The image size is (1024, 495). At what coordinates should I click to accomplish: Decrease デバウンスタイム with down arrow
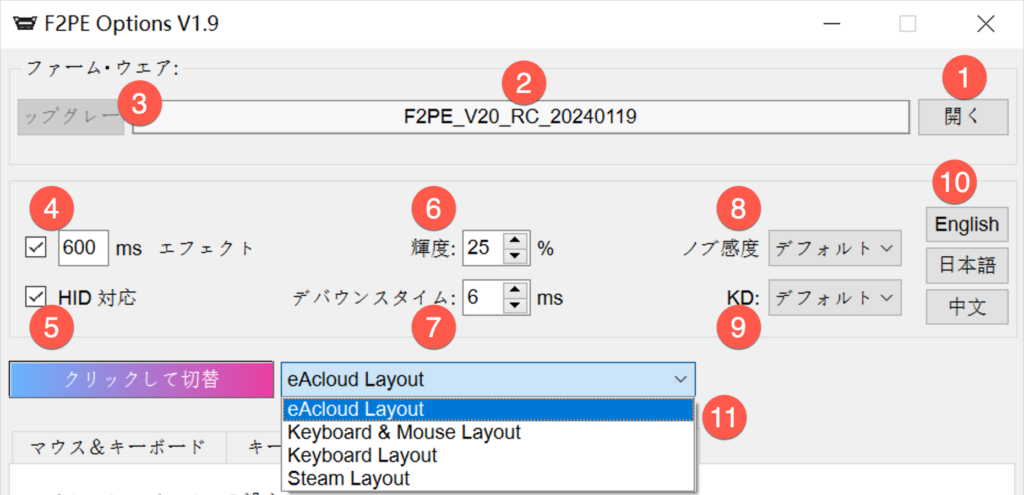(x=517, y=306)
